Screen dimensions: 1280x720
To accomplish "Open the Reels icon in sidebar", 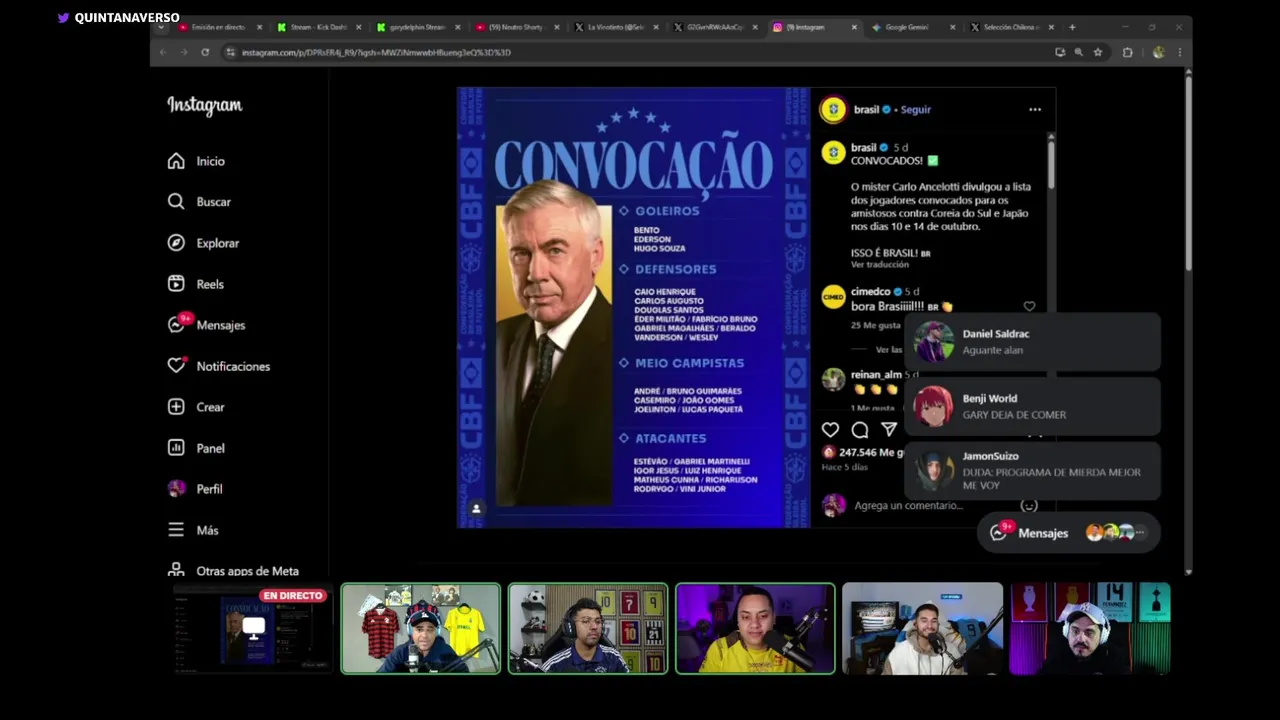I will [176, 284].
